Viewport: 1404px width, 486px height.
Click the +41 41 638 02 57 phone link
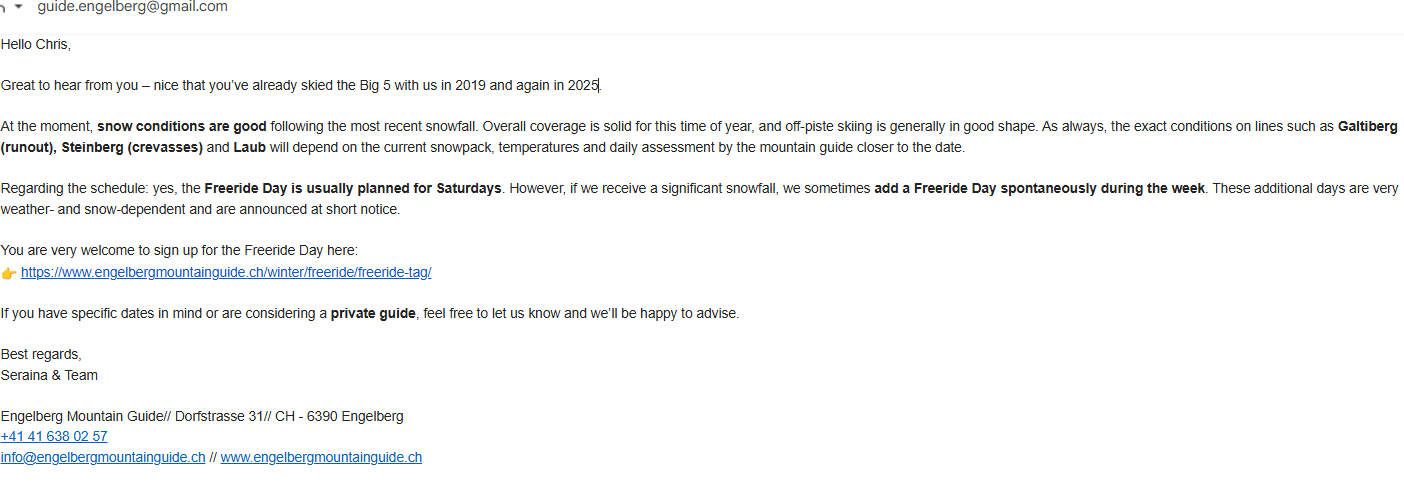54,436
